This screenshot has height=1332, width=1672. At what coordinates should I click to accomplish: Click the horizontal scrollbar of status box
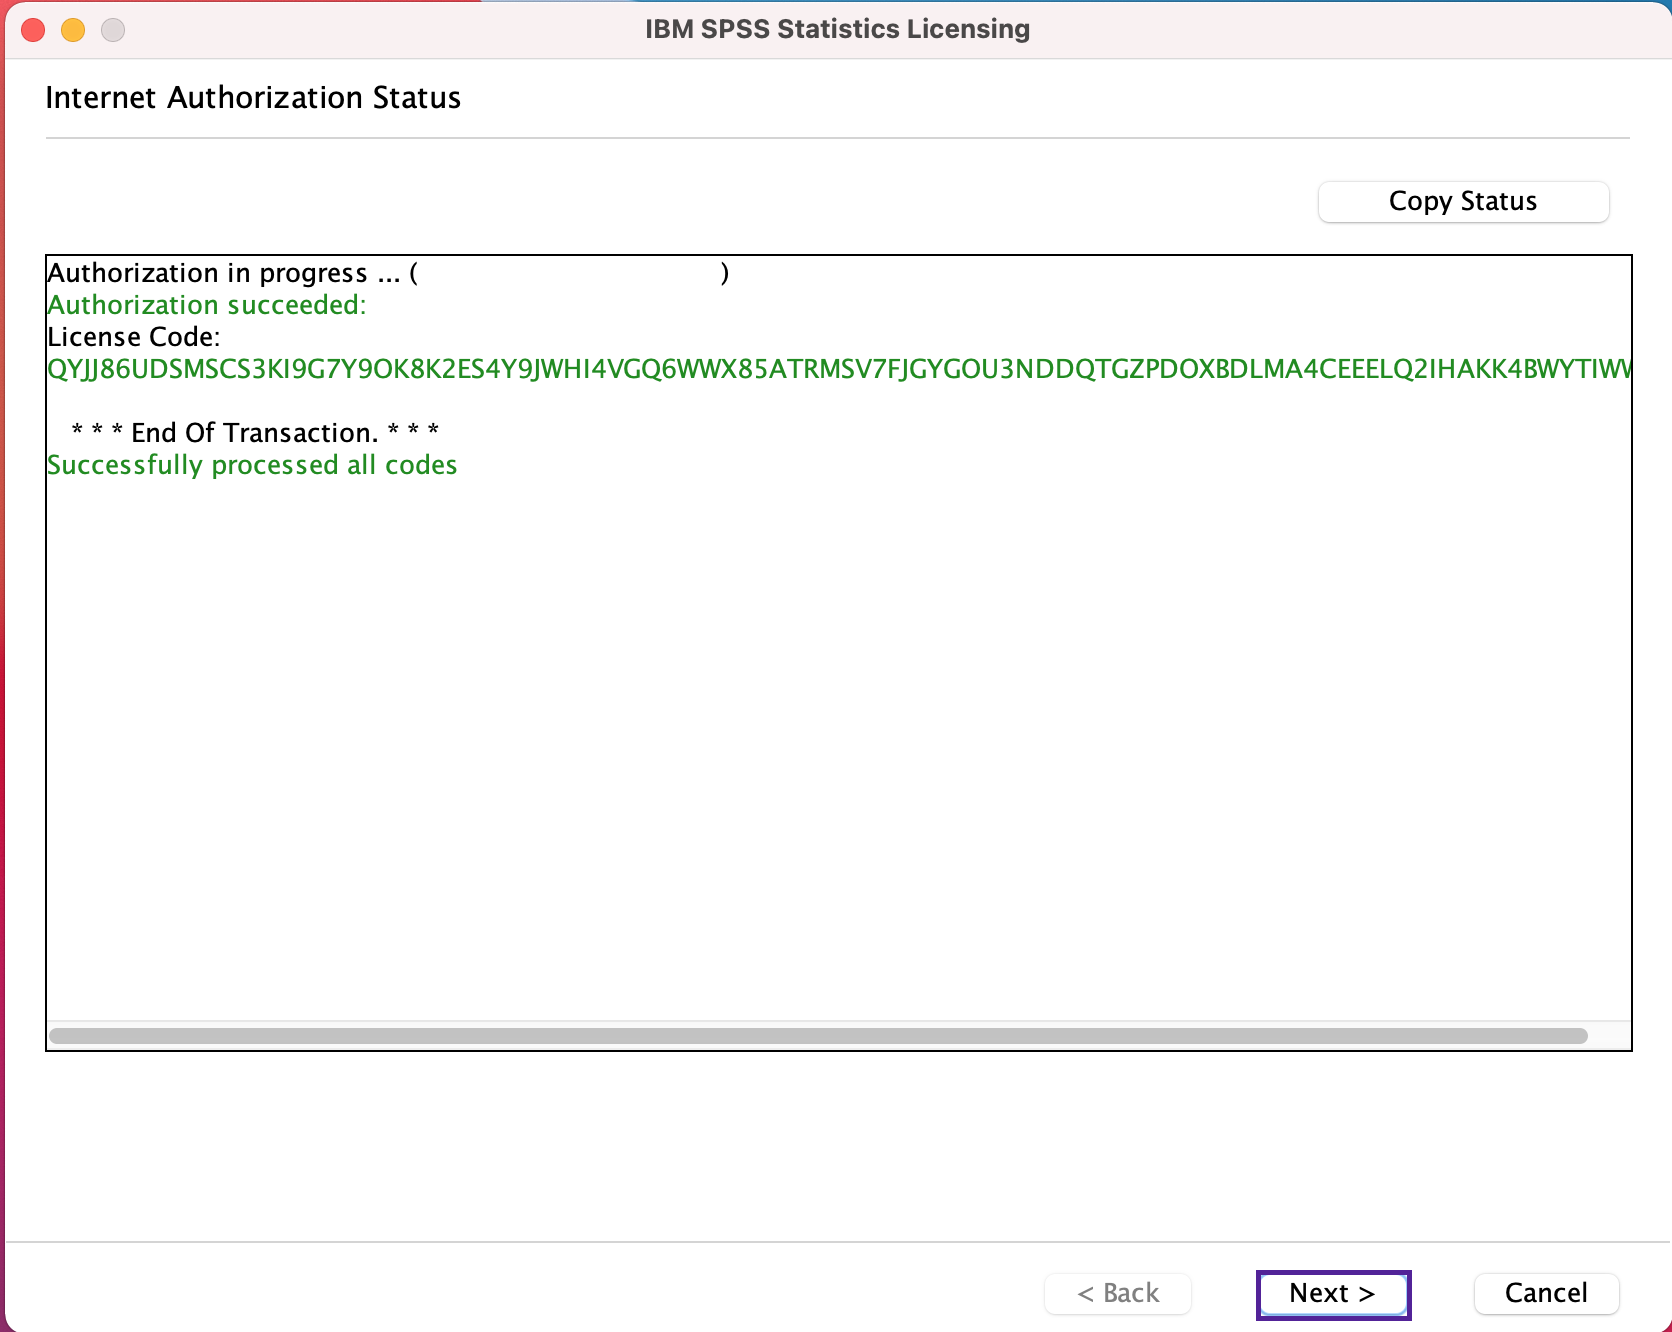click(x=818, y=1036)
